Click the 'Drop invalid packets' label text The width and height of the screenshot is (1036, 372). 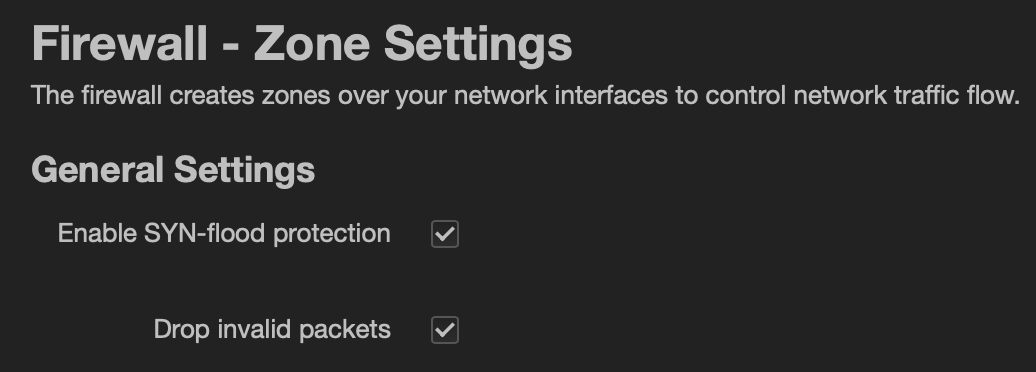(272, 330)
